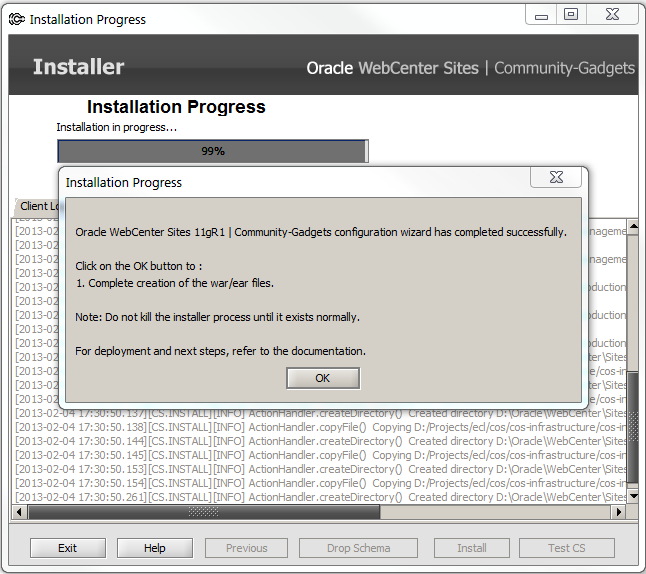Click the 'Note: Do not kill the installer' message

[217, 317]
